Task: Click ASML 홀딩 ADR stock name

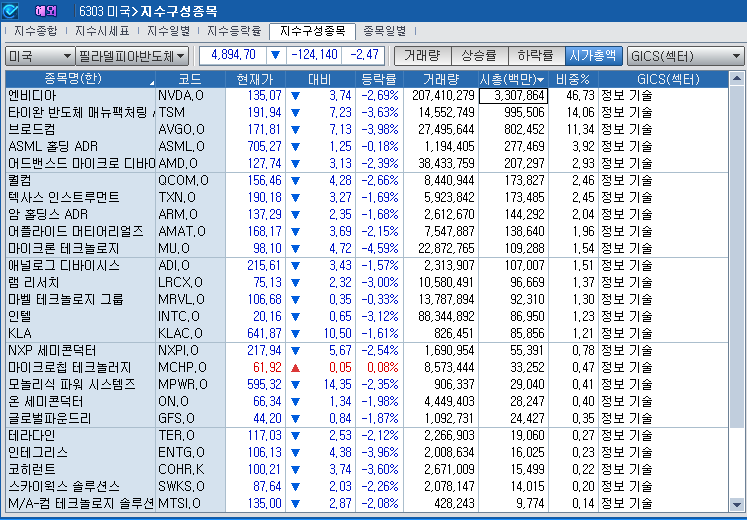Action: tap(53, 147)
